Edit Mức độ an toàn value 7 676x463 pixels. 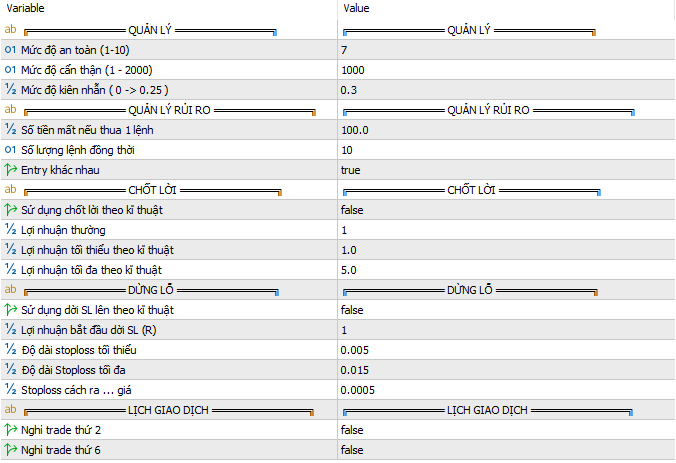tap(507, 50)
